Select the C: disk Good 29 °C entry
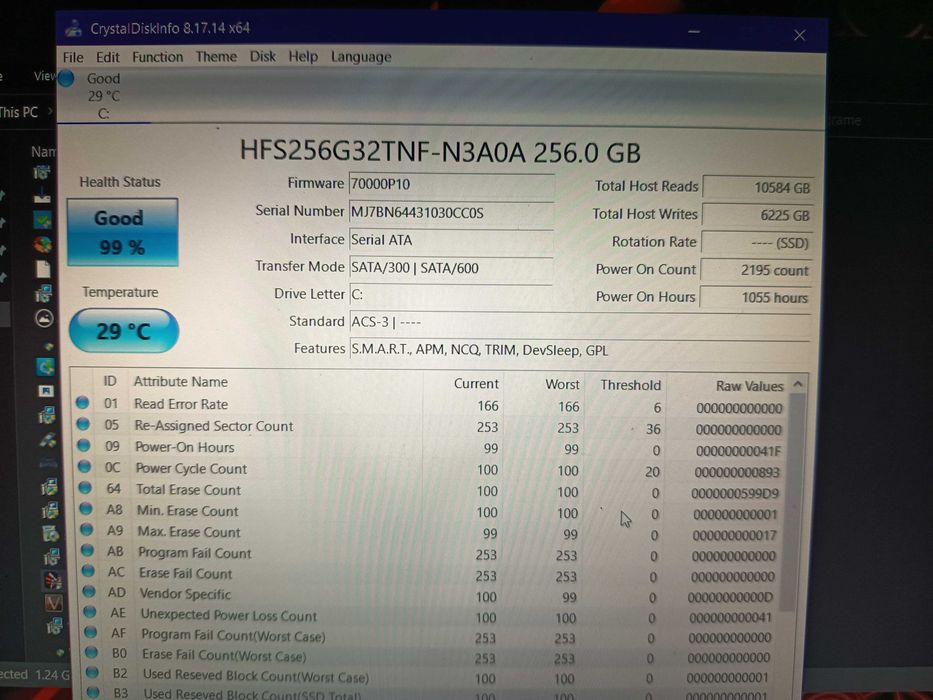This screenshot has width=933, height=700. pos(102,95)
